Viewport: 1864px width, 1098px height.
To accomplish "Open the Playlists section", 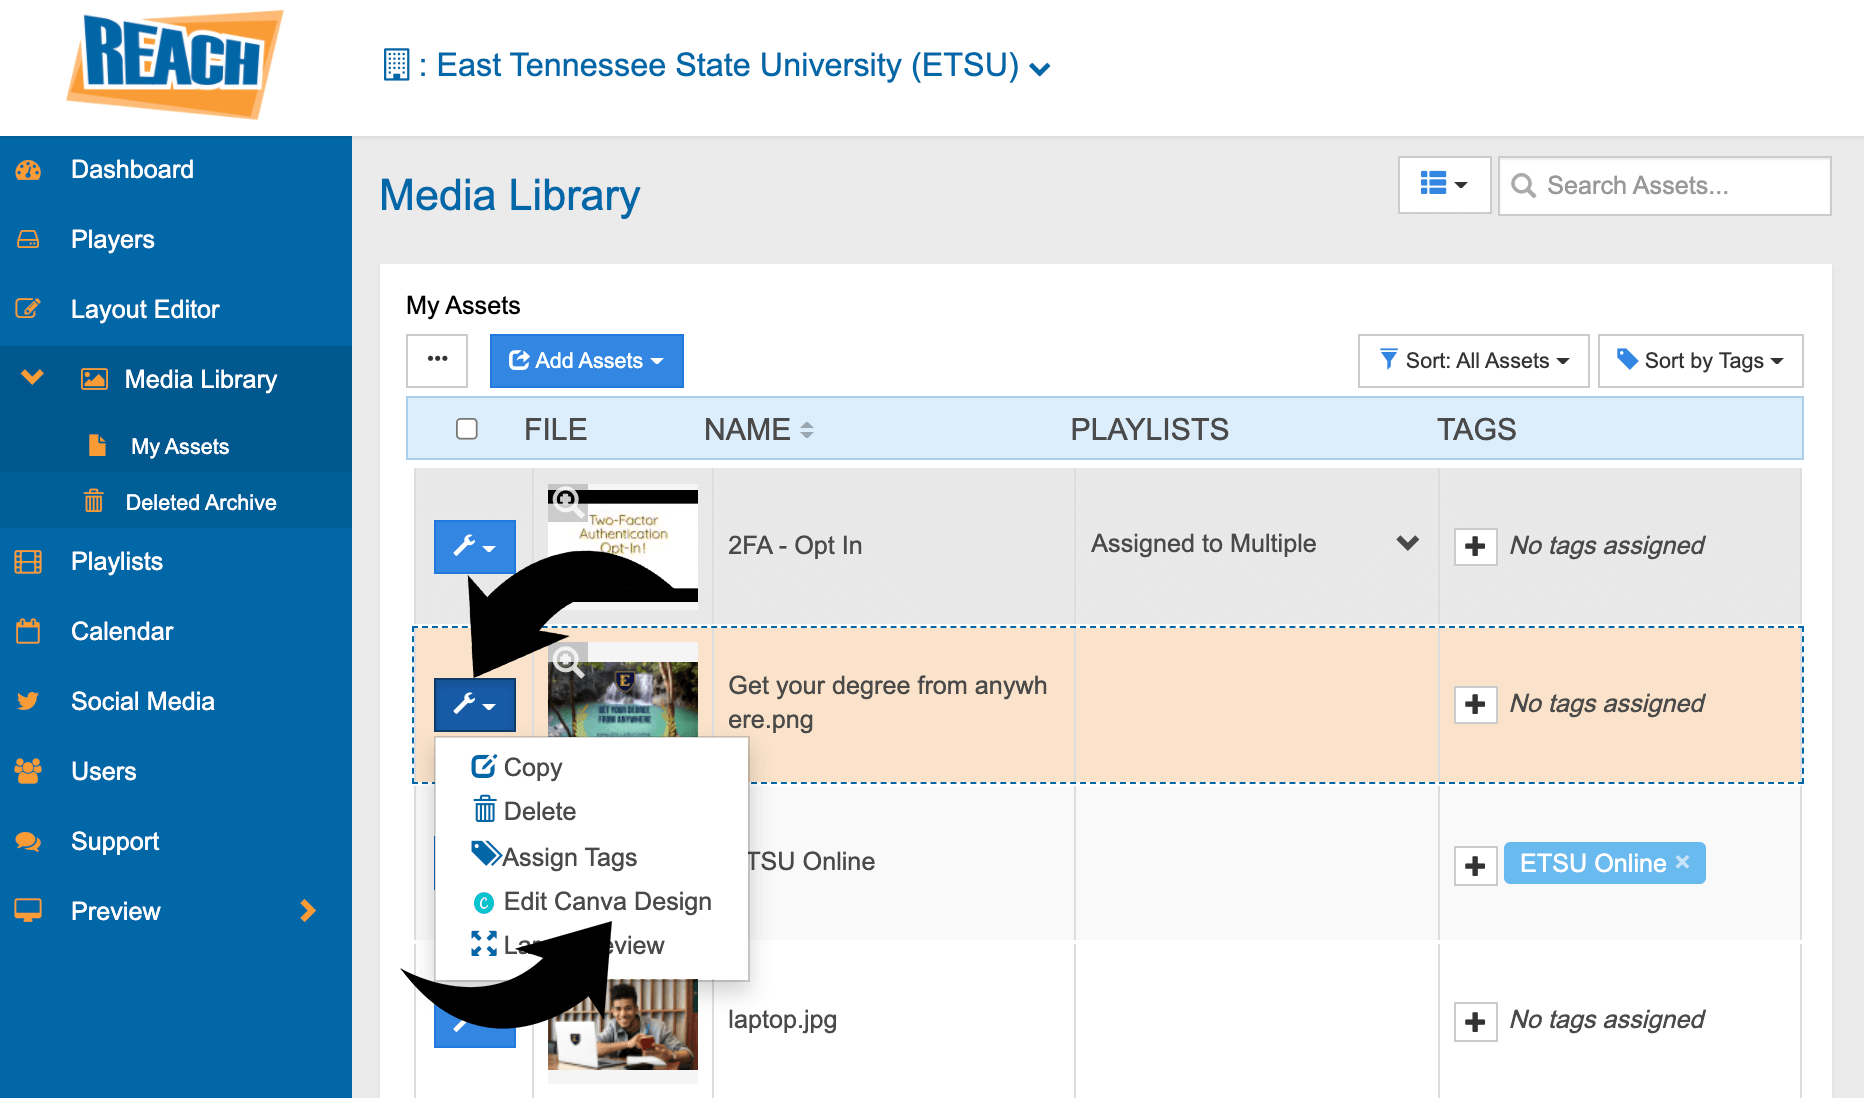I will click(x=117, y=561).
